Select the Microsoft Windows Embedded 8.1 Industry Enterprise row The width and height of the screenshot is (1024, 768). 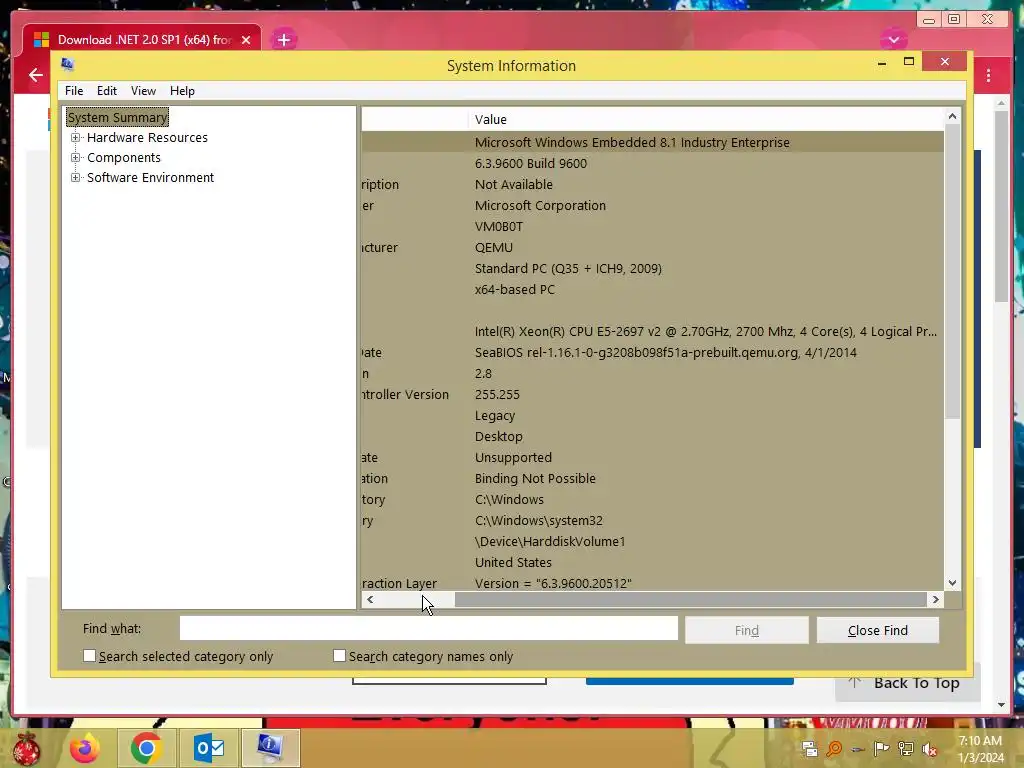pos(652,142)
